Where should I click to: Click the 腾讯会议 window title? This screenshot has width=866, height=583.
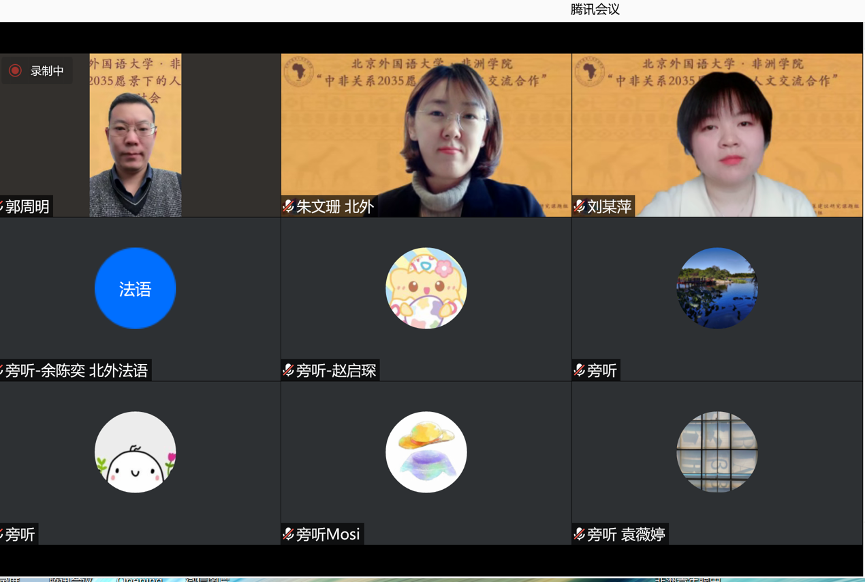click(595, 9)
